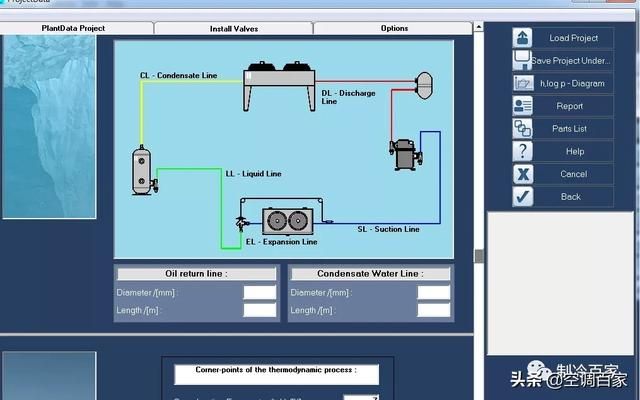Click the Load Project button label

[x=573, y=38]
